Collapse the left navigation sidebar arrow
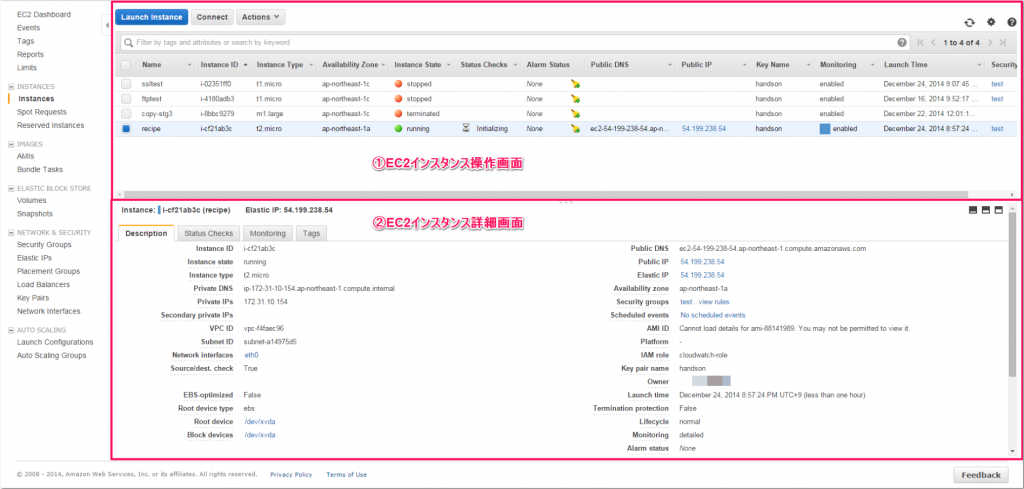 click(106, 25)
